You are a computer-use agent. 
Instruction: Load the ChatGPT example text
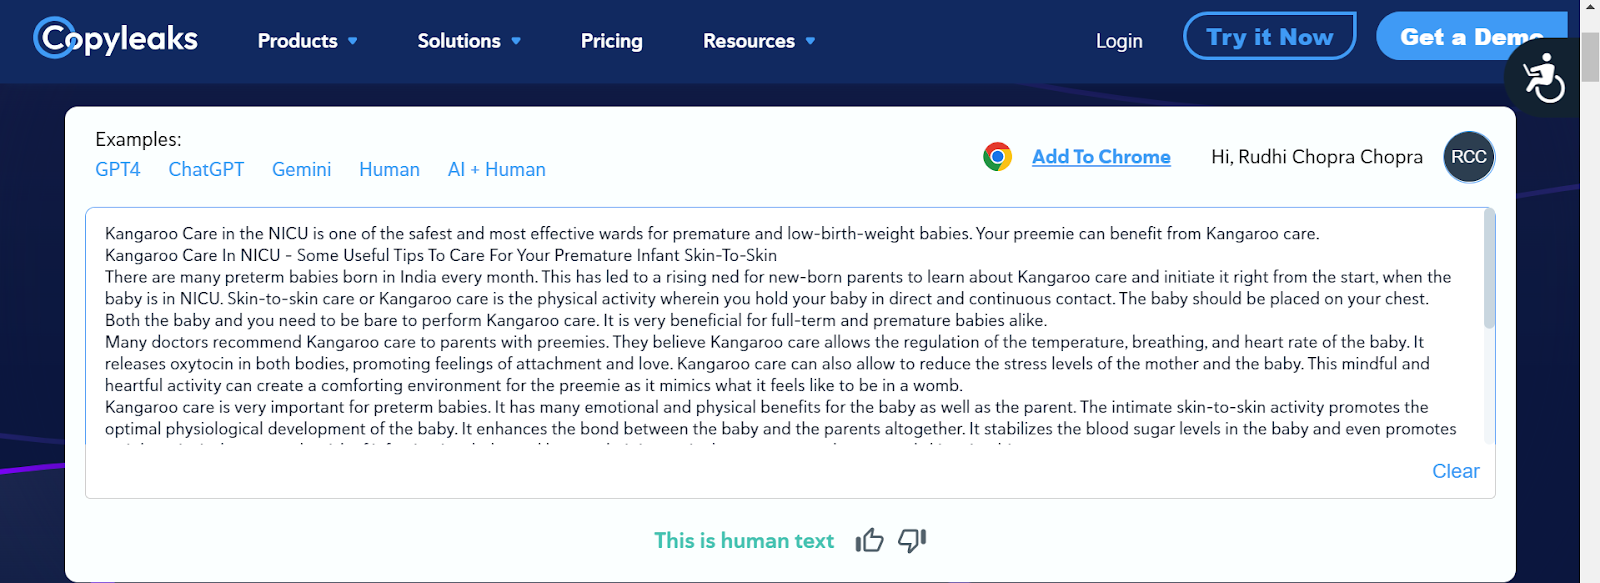[206, 170]
